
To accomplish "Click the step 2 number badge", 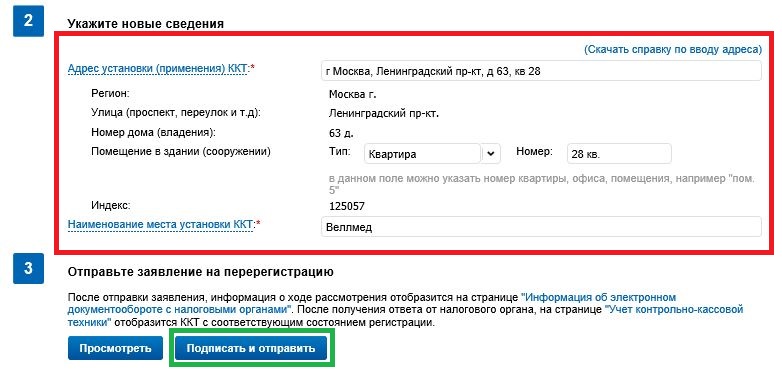I will [x=28, y=21].
